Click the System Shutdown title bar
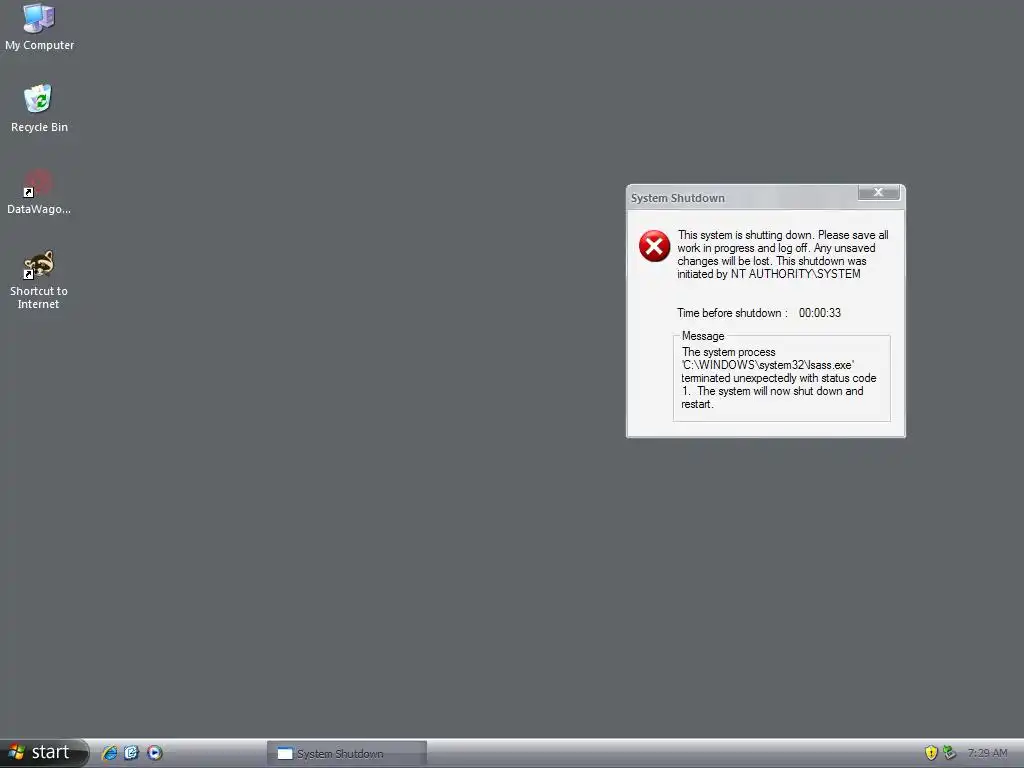The width and height of the screenshot is (1024, 768). (x=743, y=198)
